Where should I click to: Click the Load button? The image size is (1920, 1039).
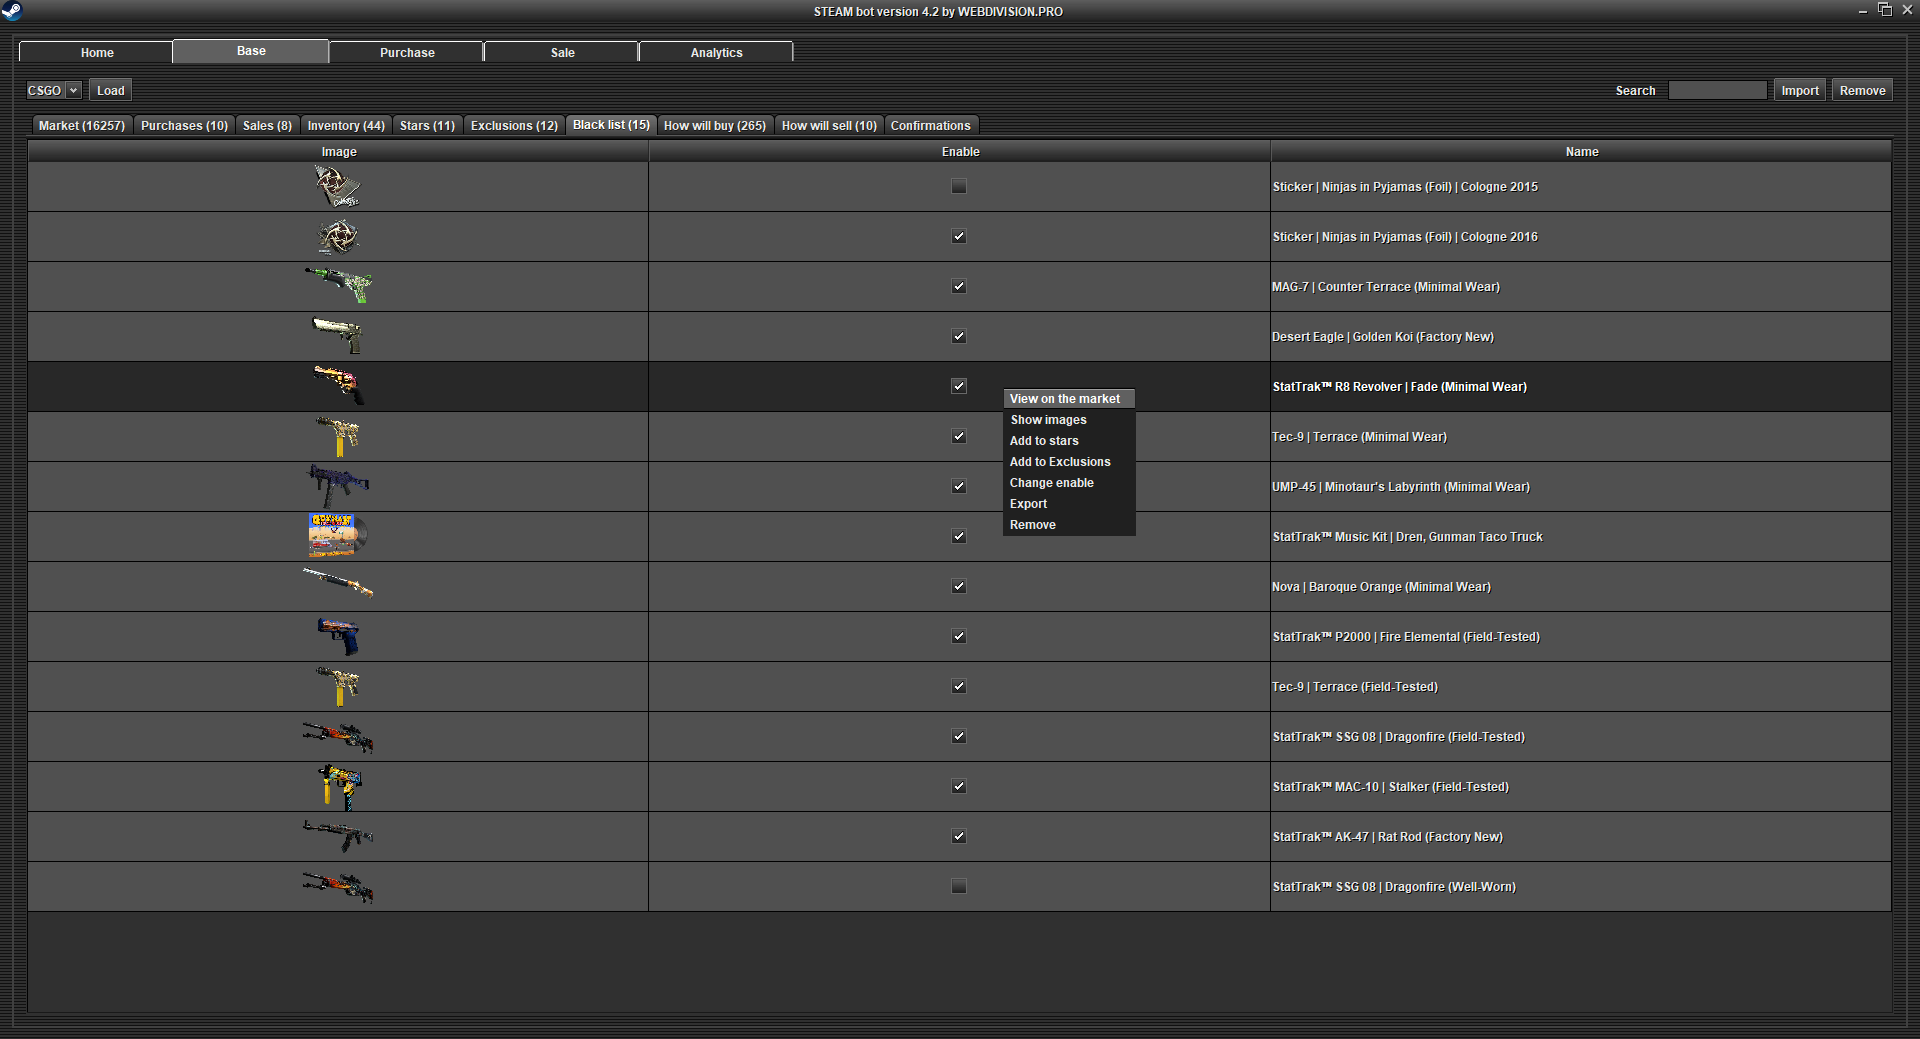[x=110, y=90]
